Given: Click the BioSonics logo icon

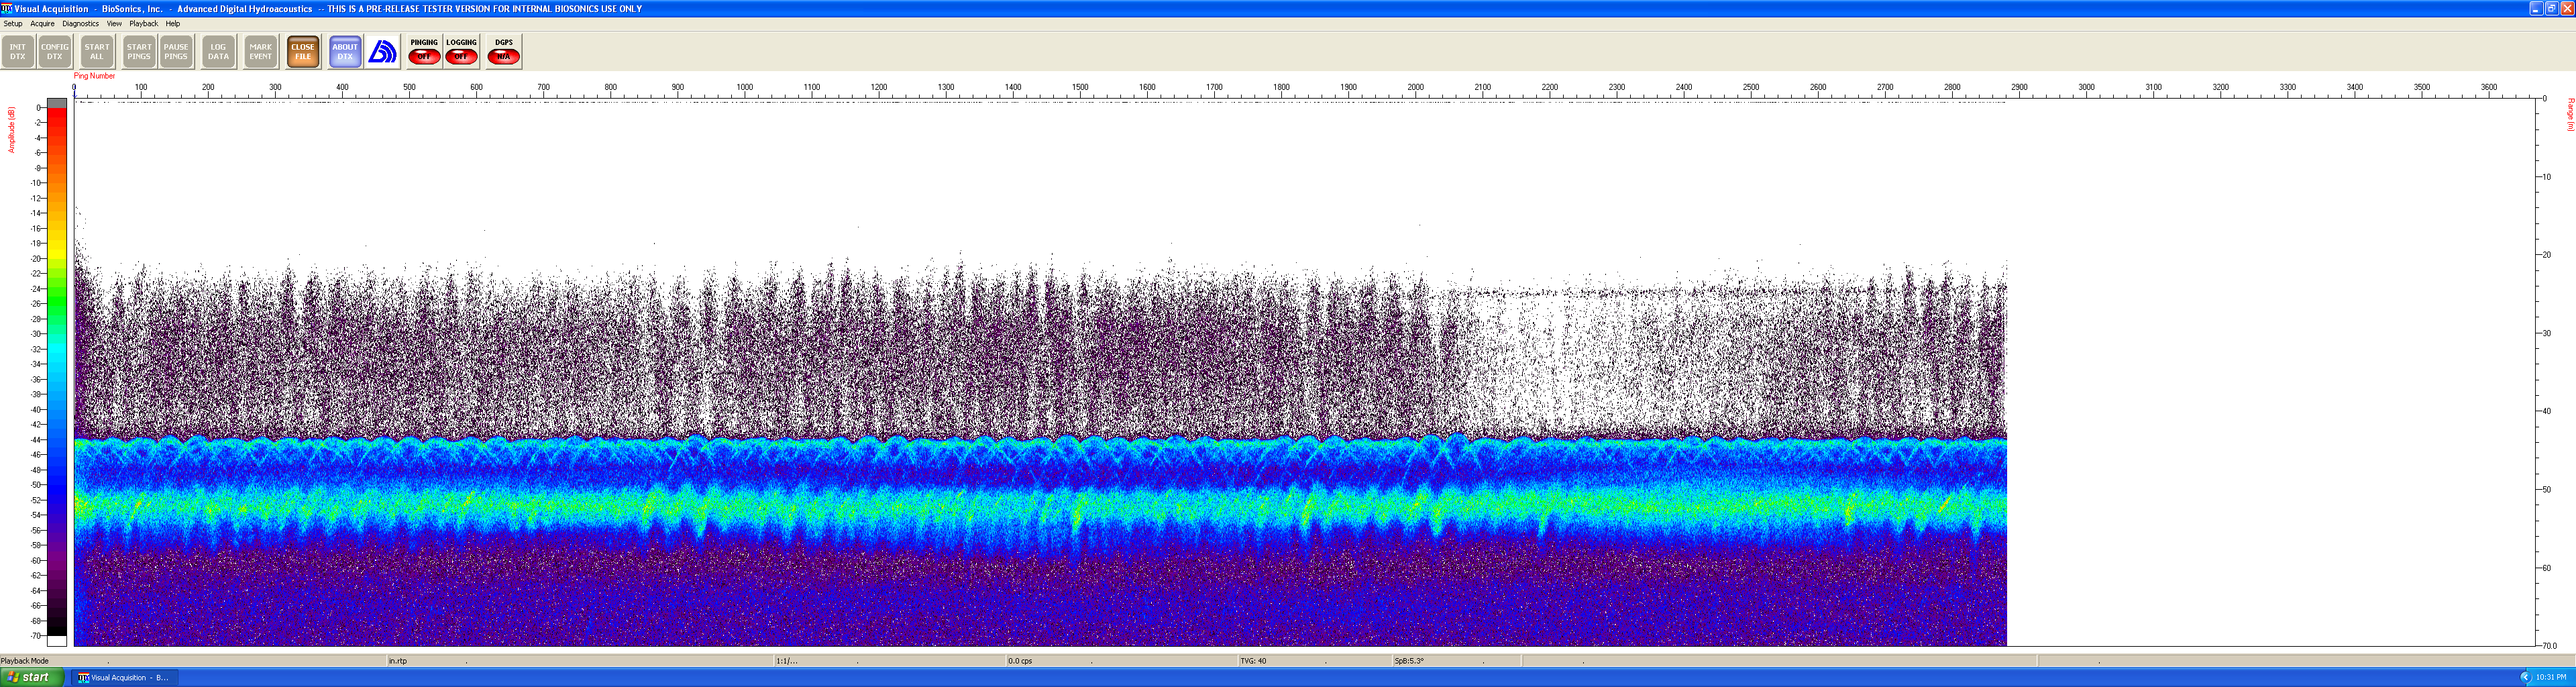Looking at the screenshot, I should [383, 52].
